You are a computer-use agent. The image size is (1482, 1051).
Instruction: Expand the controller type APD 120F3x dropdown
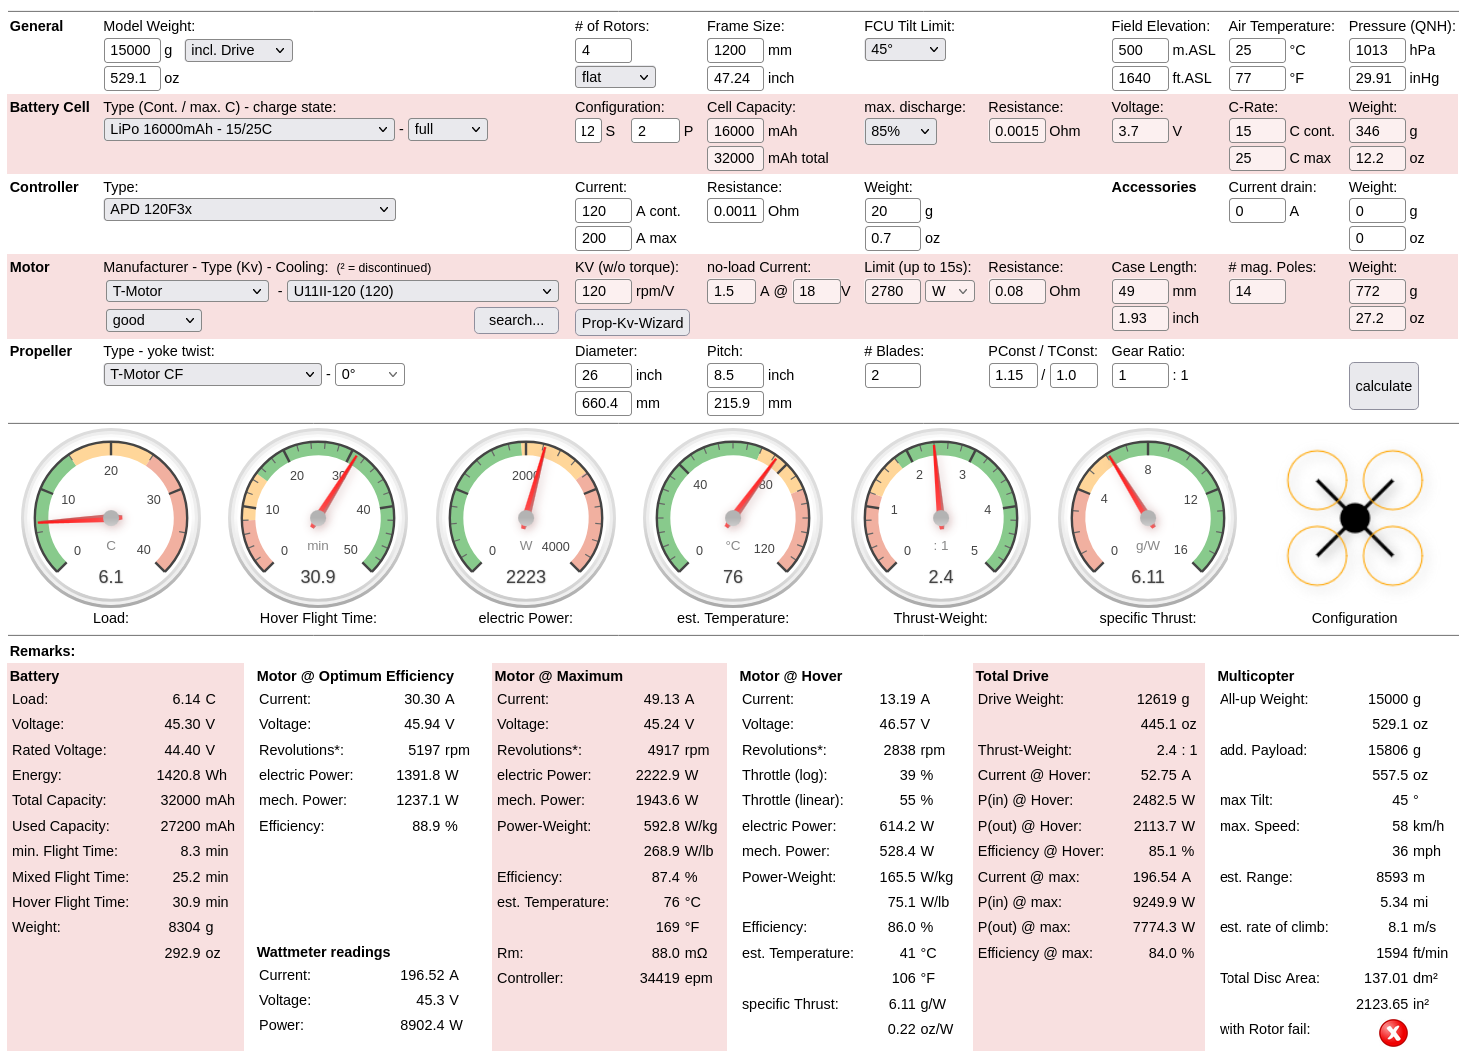point(249,209)
